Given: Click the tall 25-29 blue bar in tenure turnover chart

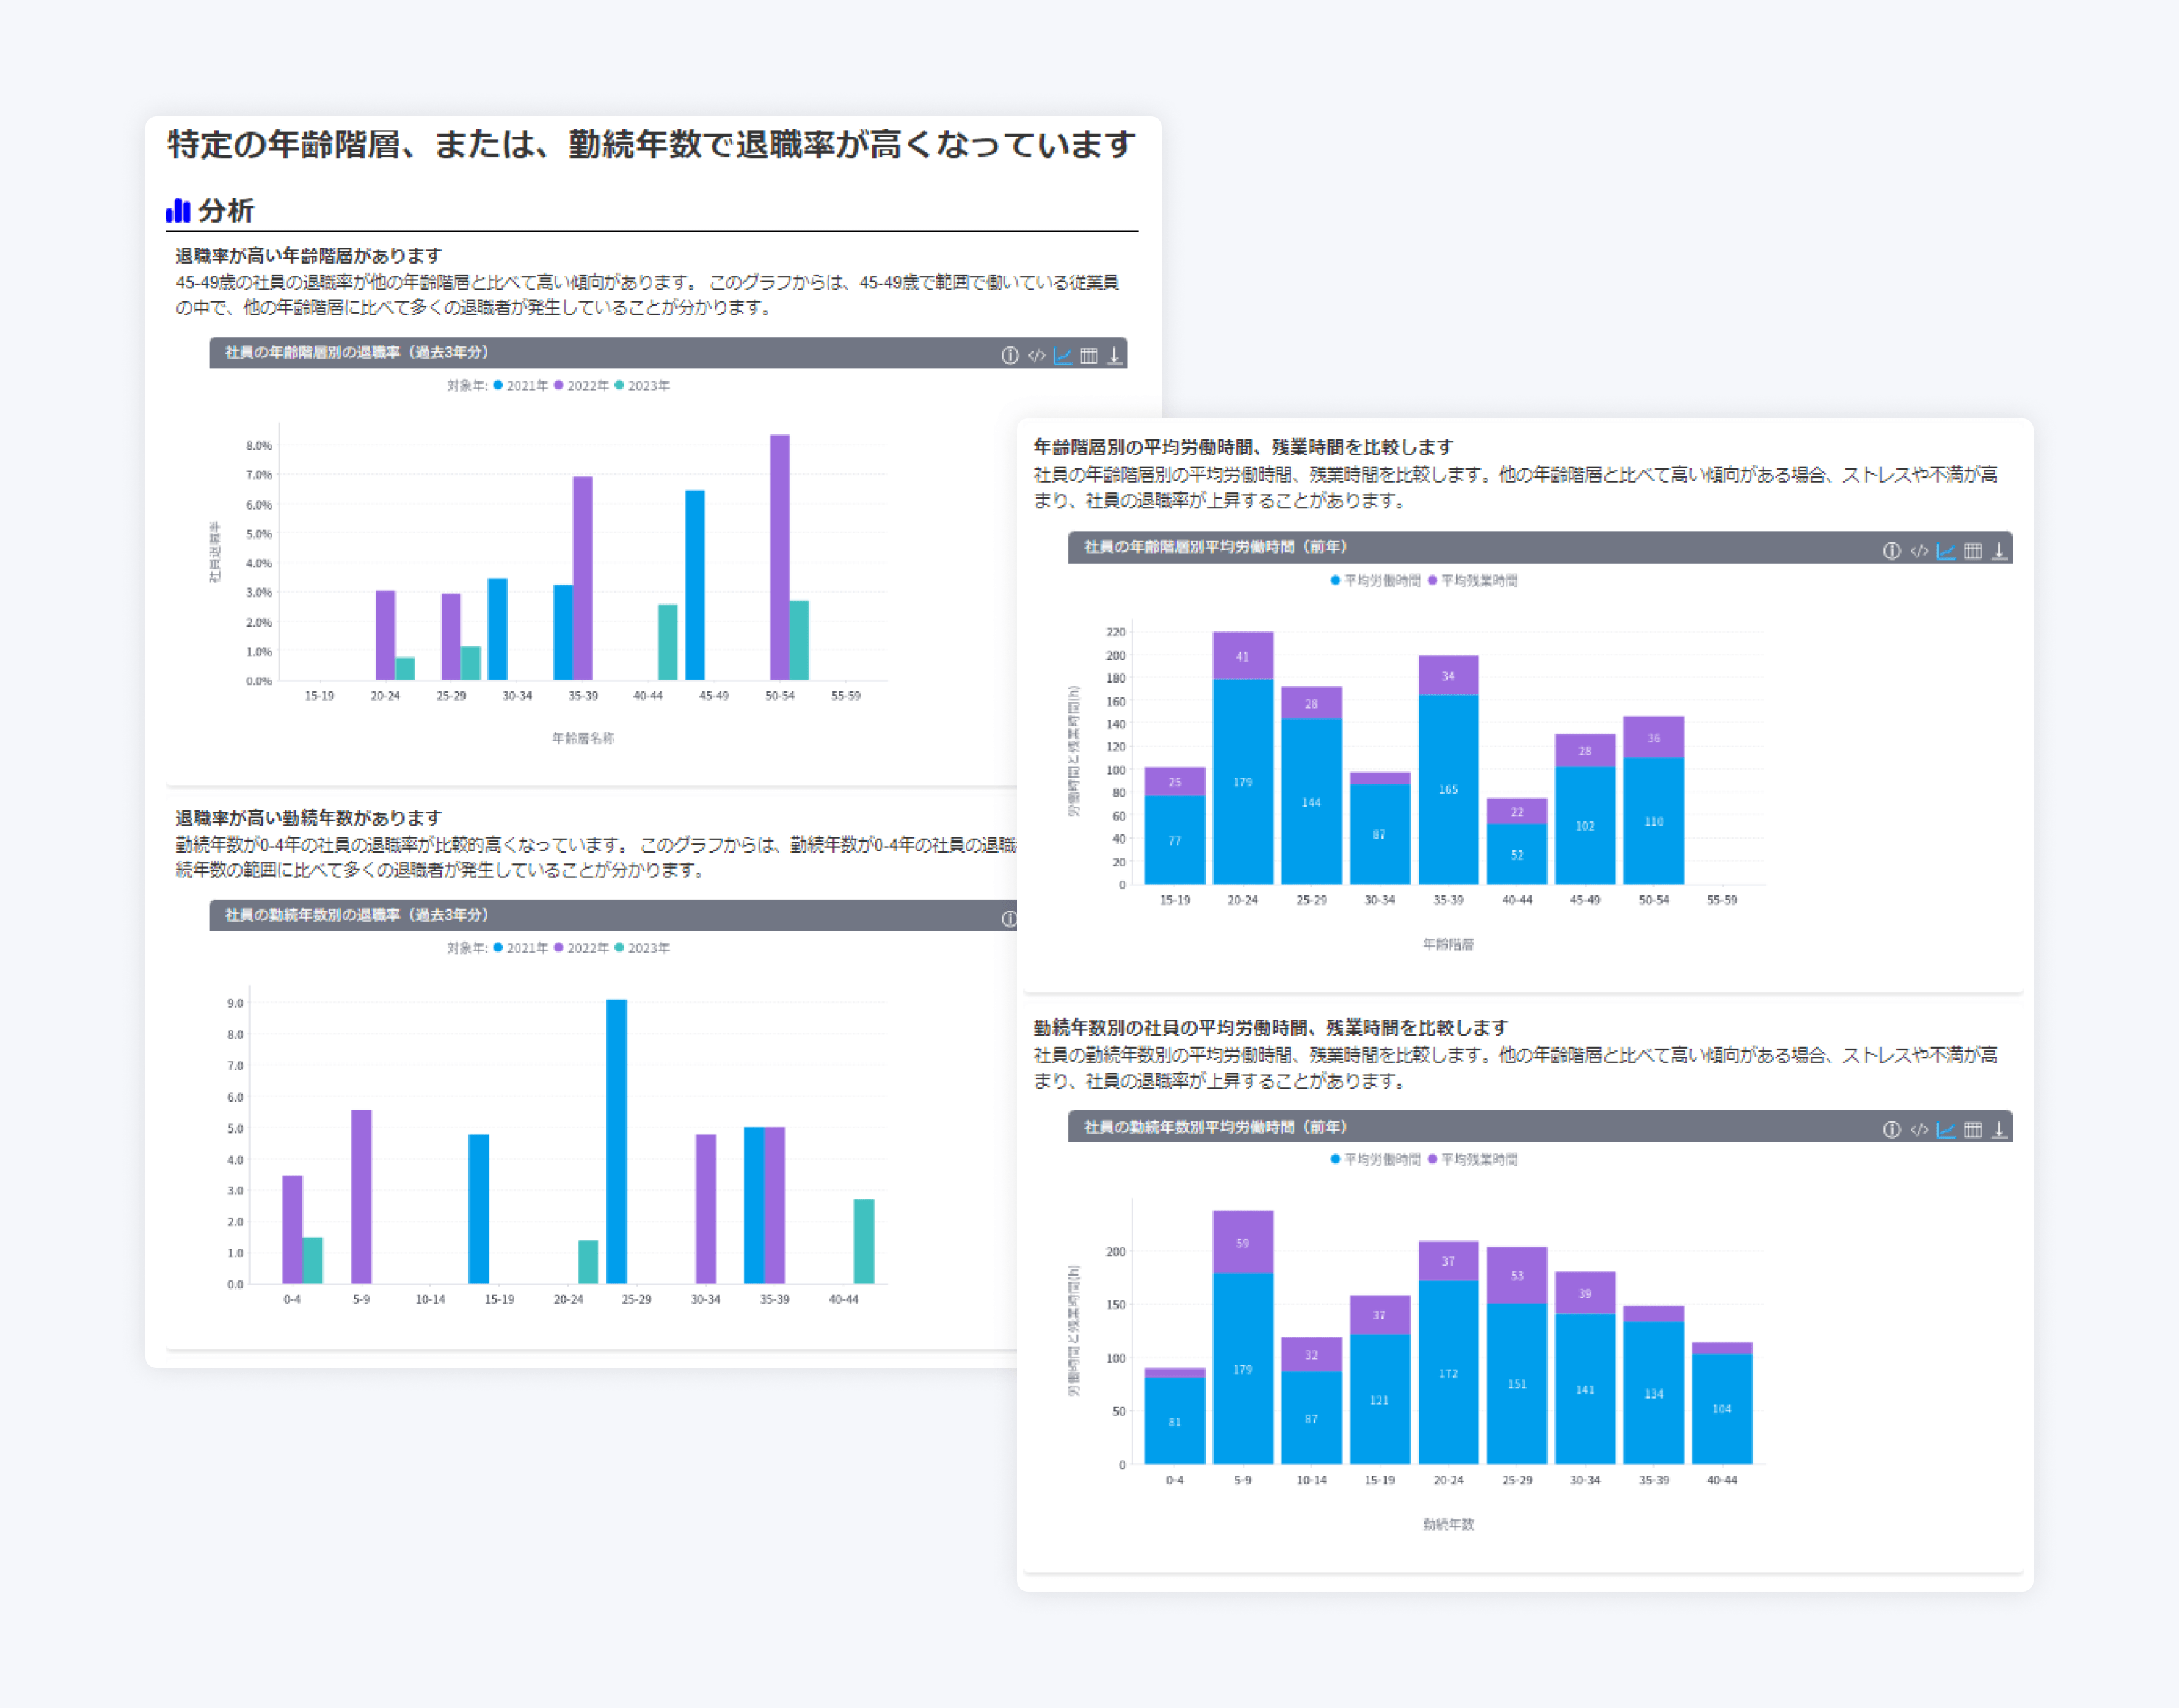Looking at the screenshot, I should pos(616,1140).
